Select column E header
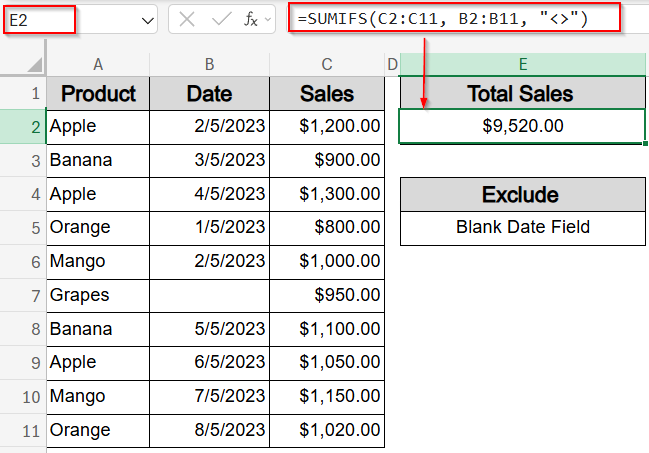 (523, 64)
